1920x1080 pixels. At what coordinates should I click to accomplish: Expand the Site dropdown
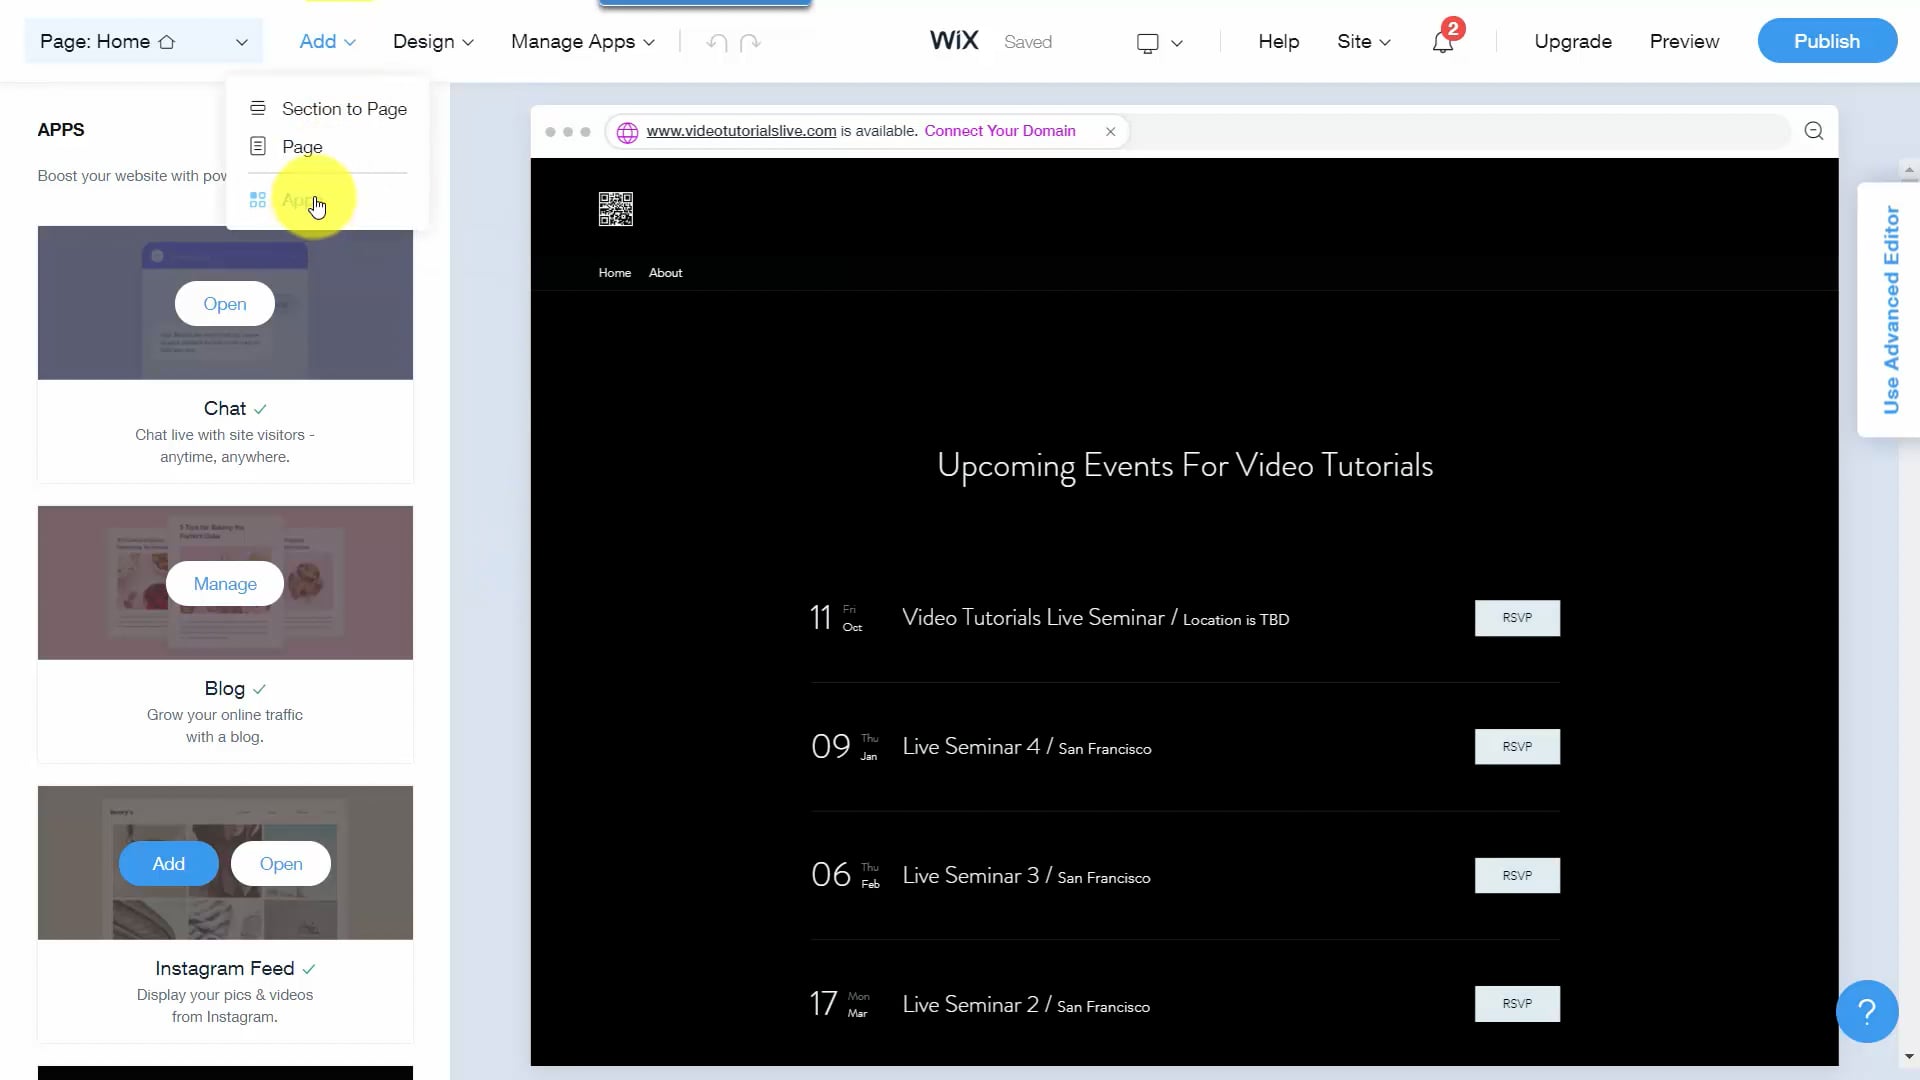click(1363, 42)
